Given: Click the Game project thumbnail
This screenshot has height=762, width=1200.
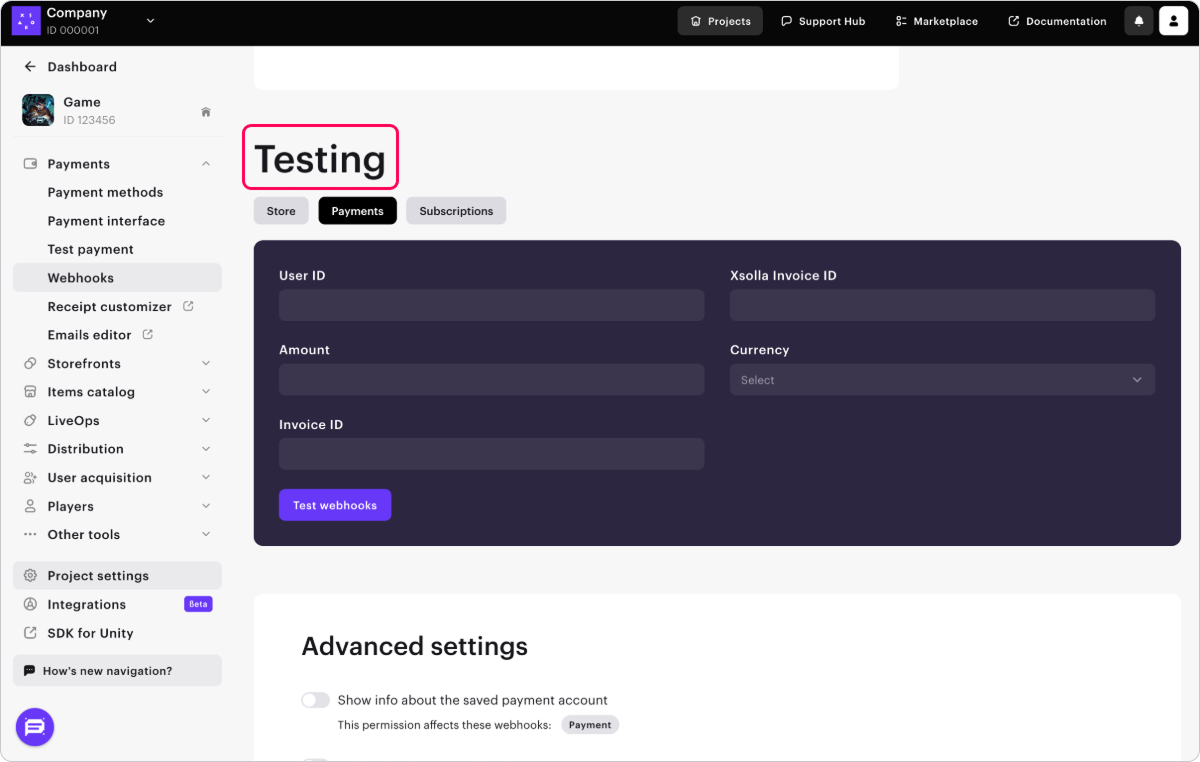Looking at the screenshot, I should (x=38, y=110).
